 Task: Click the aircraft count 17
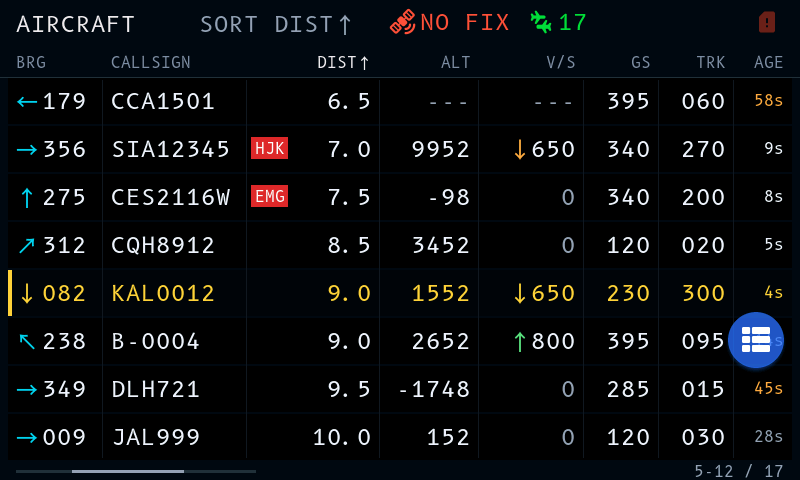click(572, 22)
